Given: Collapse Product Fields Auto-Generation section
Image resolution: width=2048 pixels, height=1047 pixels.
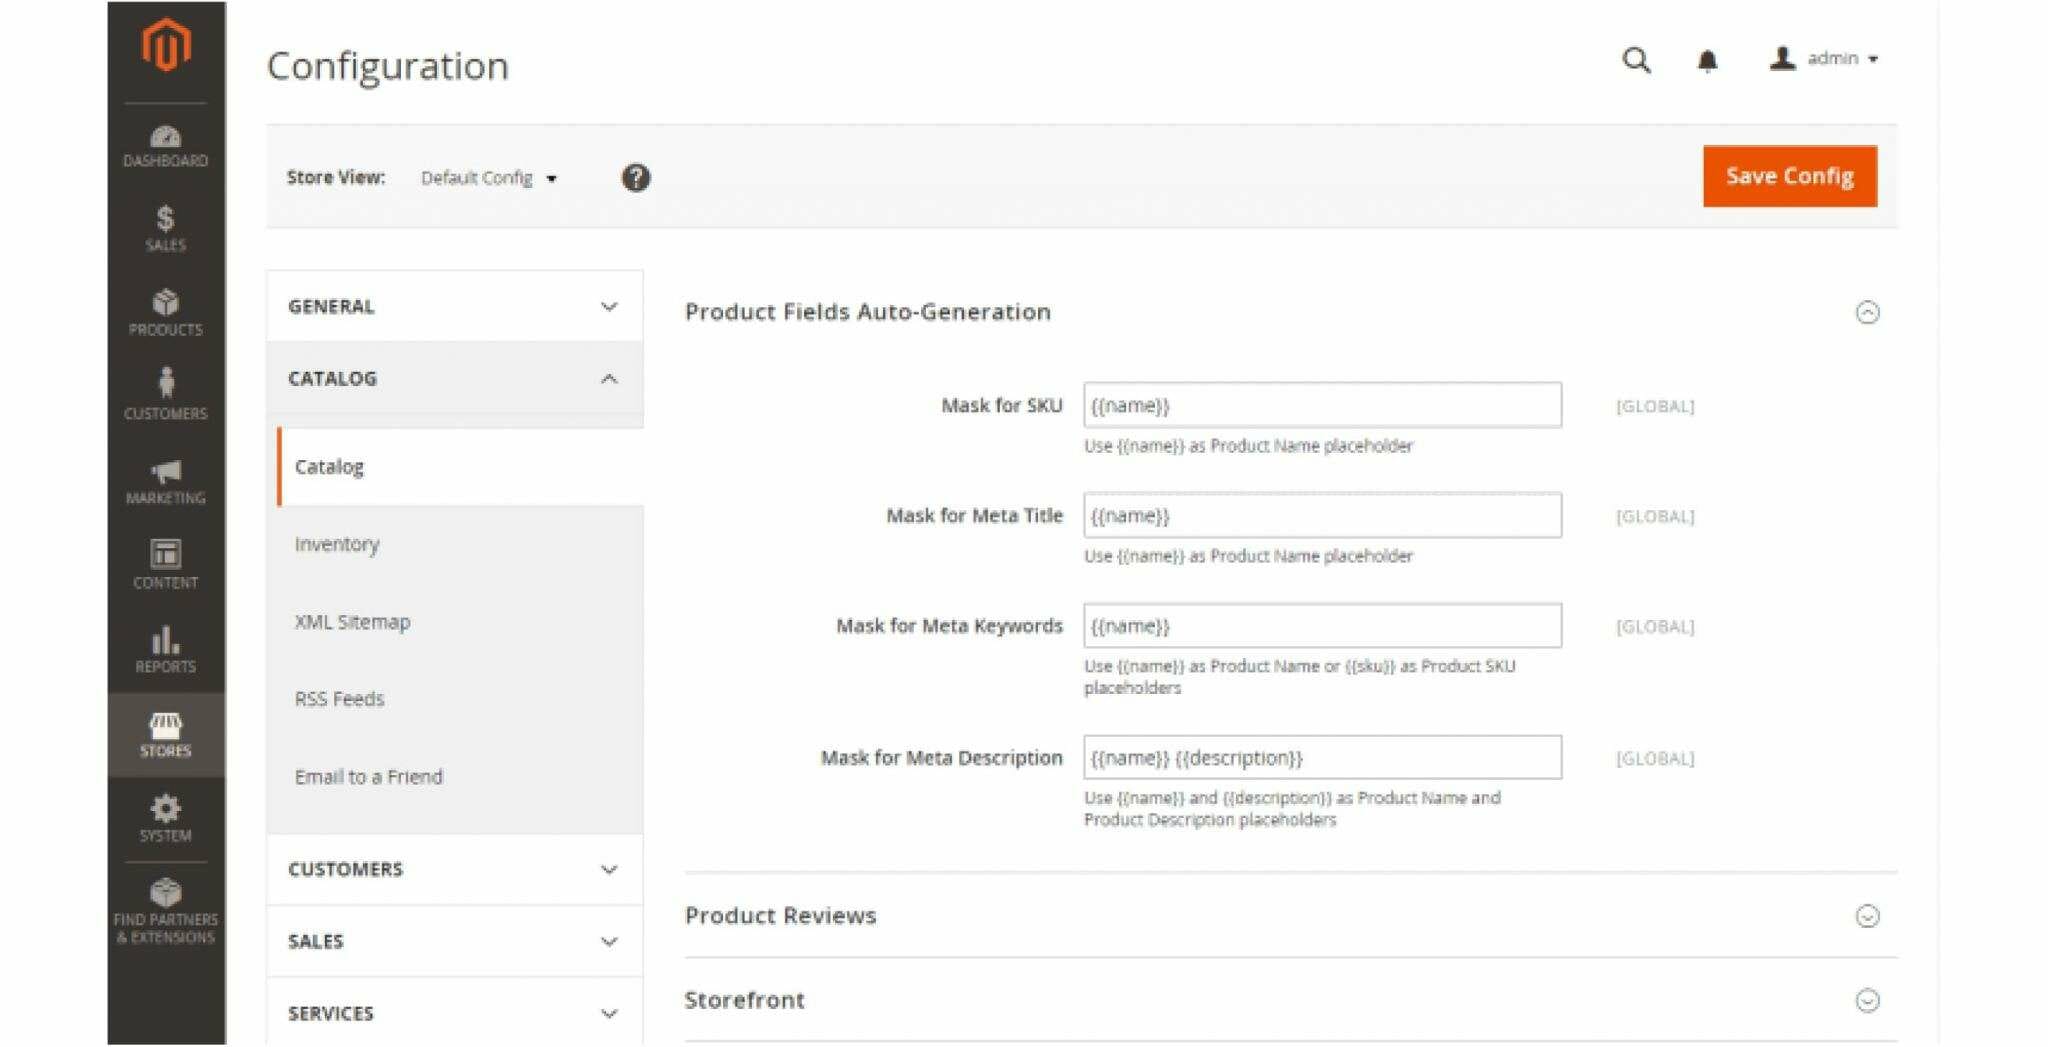Looking at the screenshot, I should [1867, 313].
